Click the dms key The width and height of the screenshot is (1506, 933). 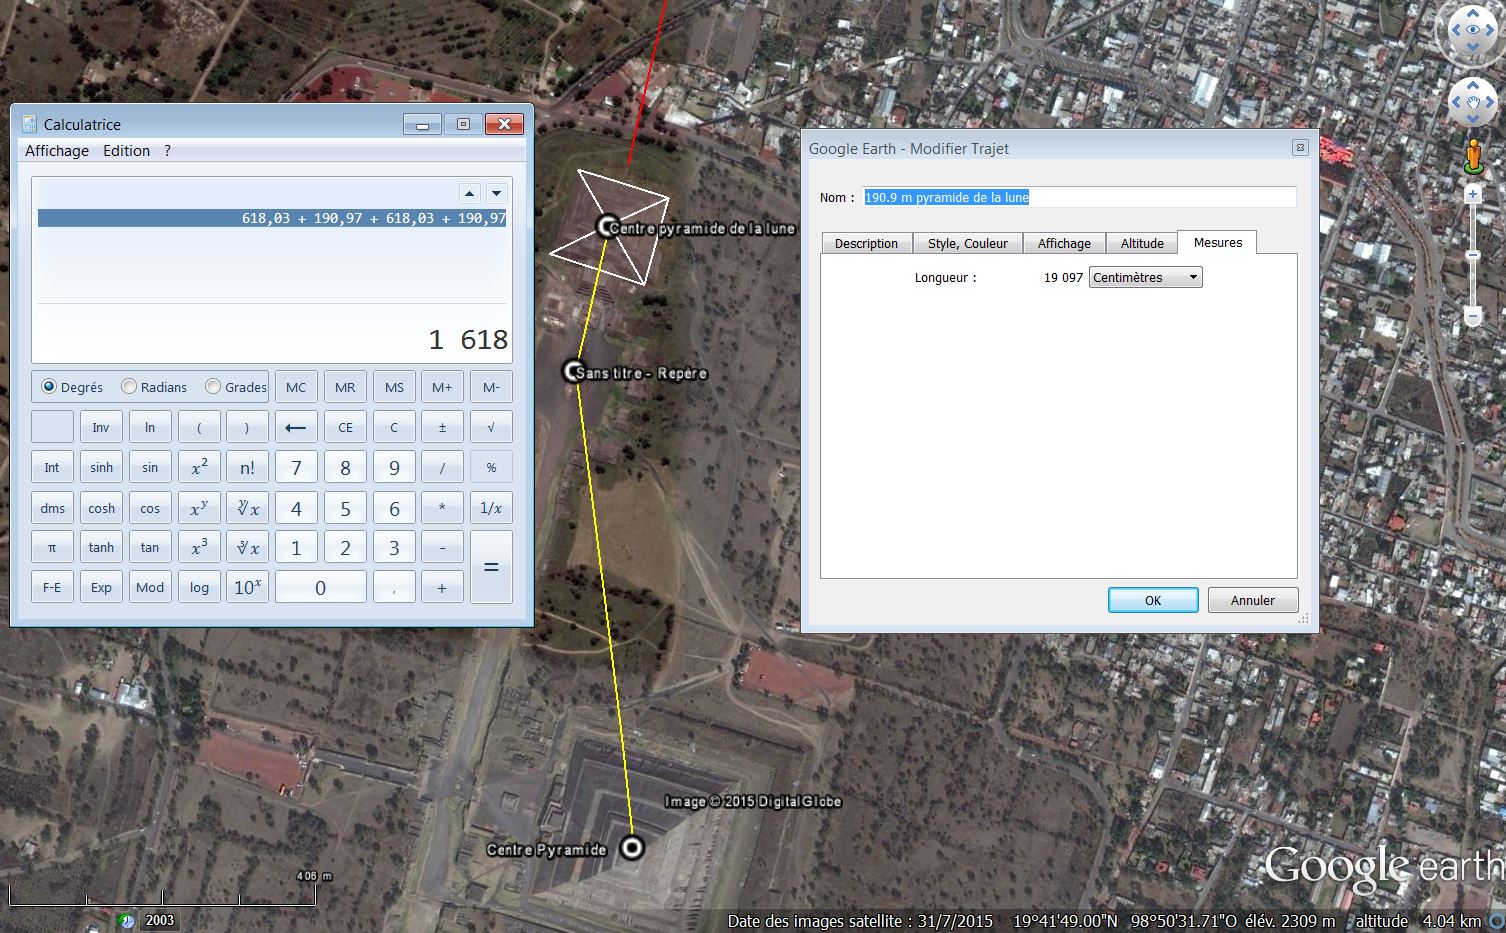(52, 508)
